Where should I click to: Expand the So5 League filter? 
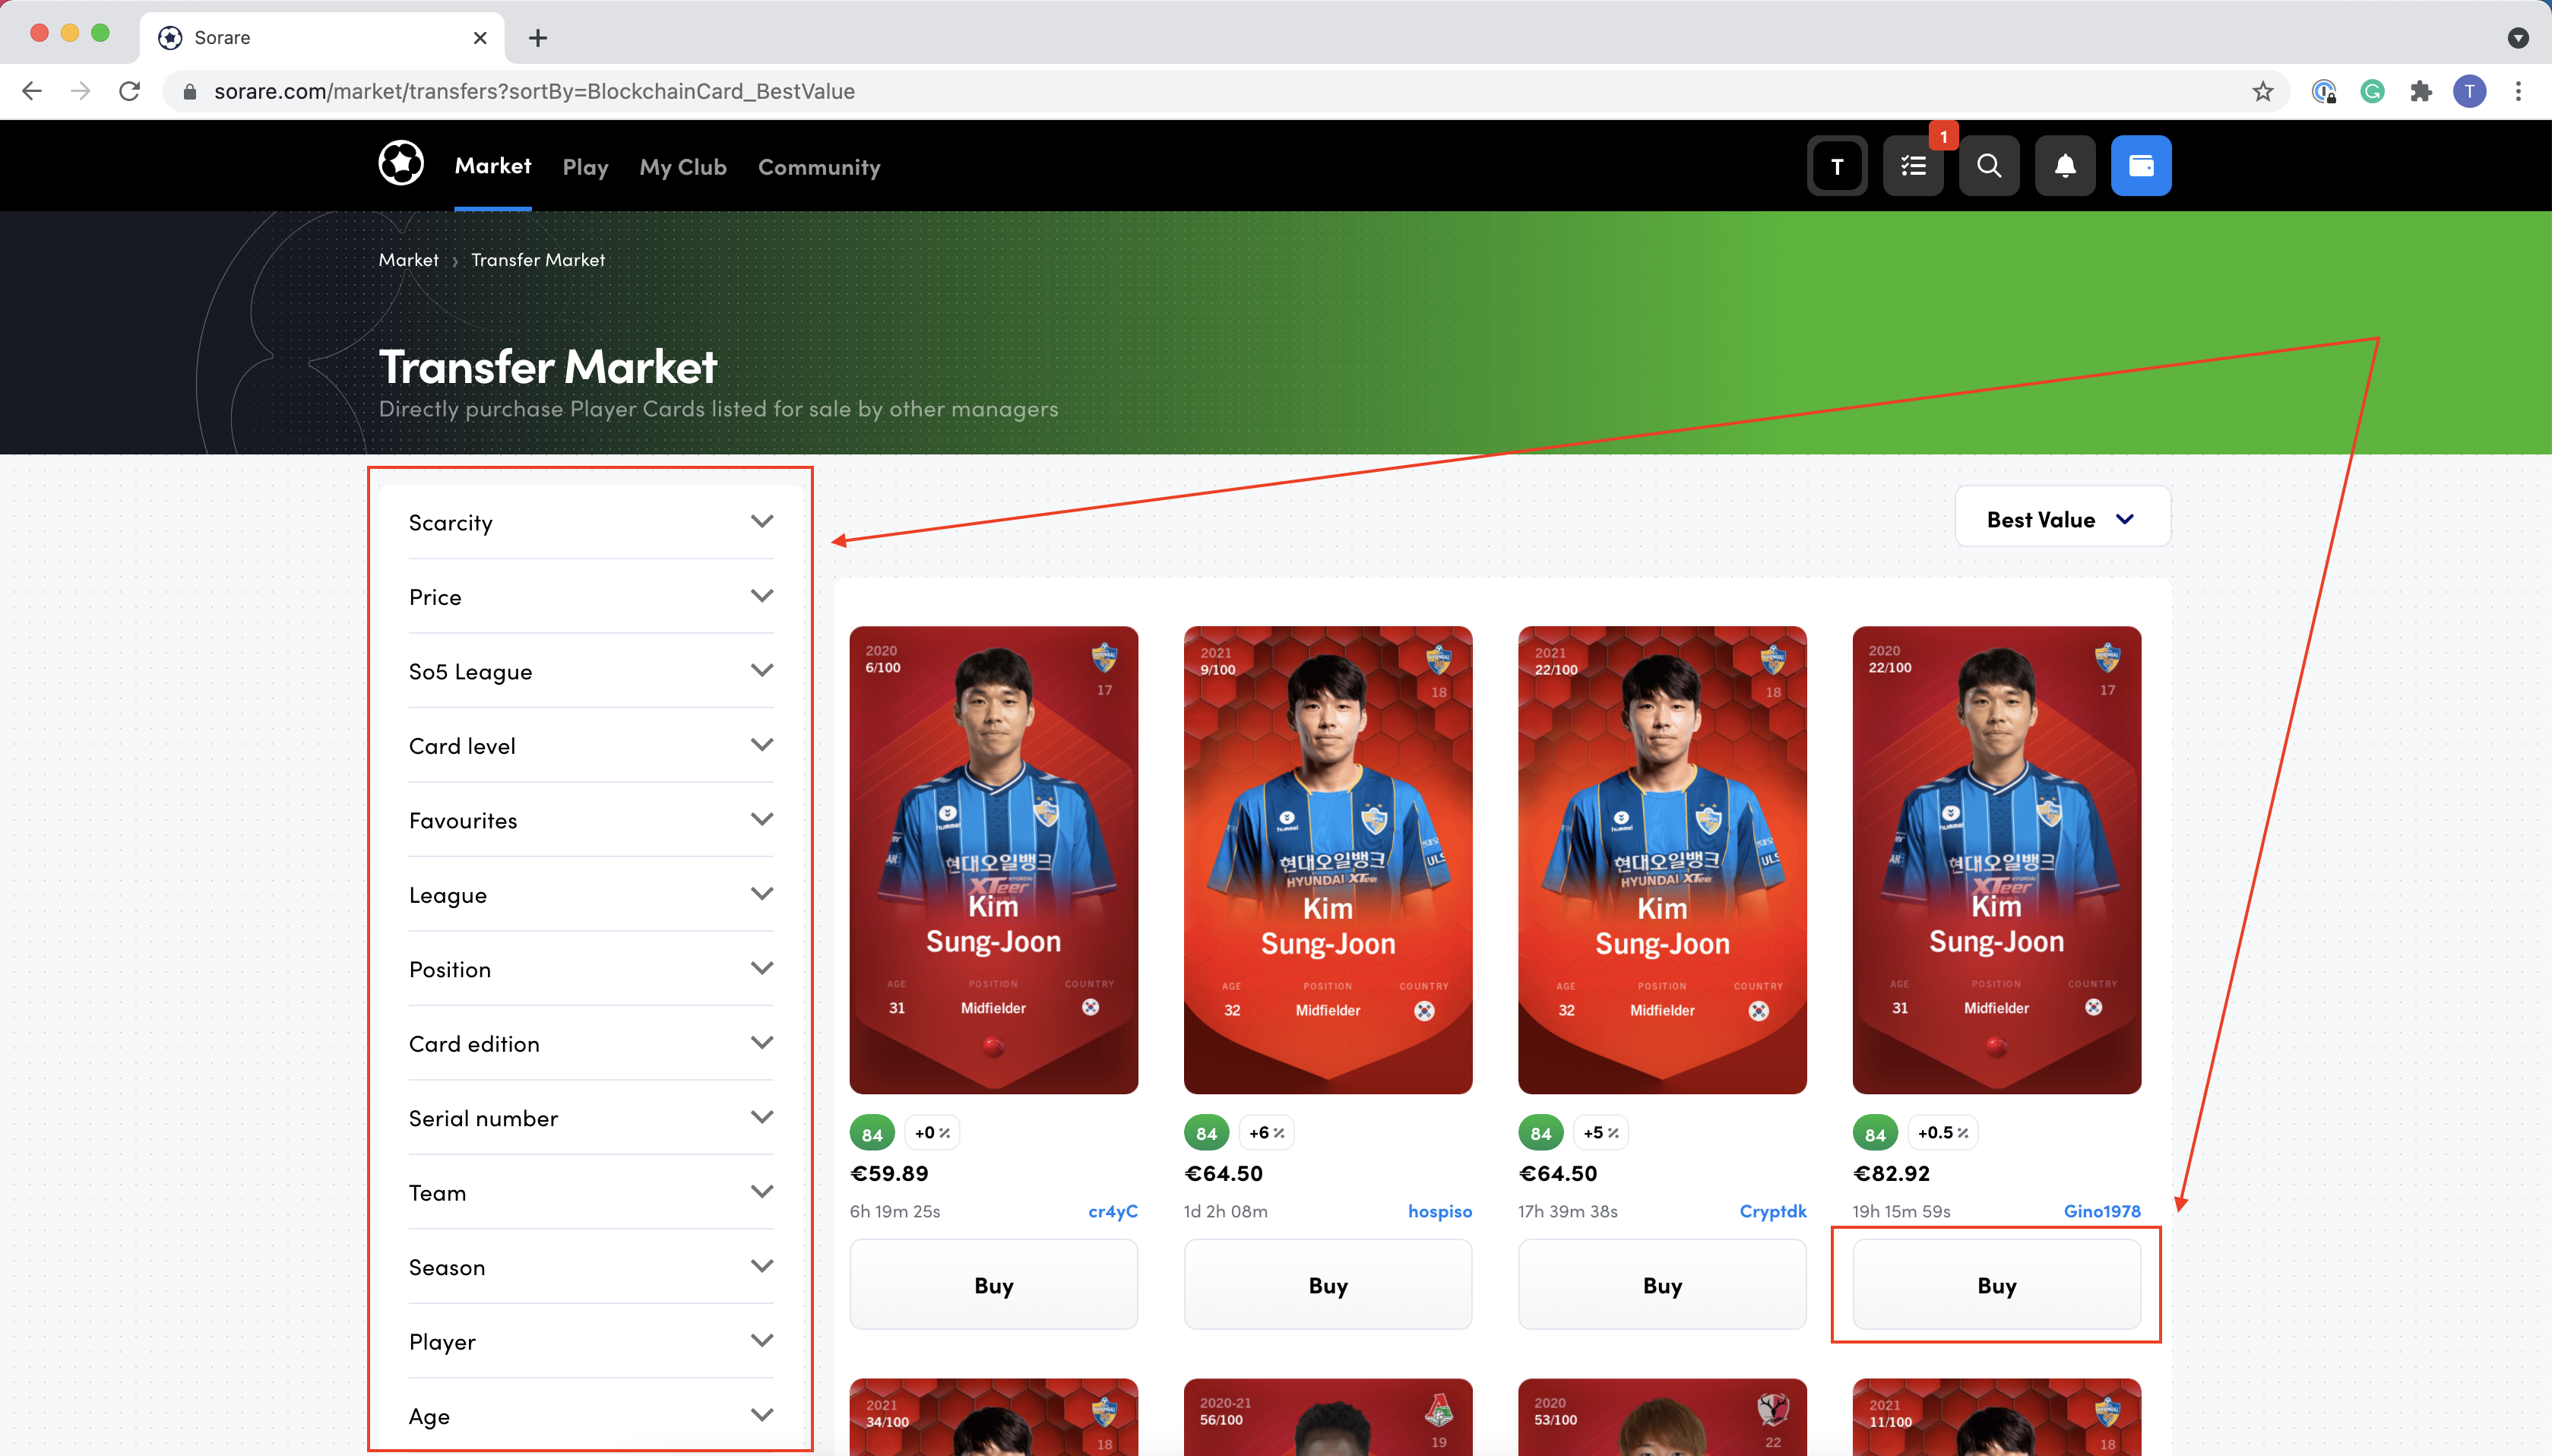click(x=591, y=671)
